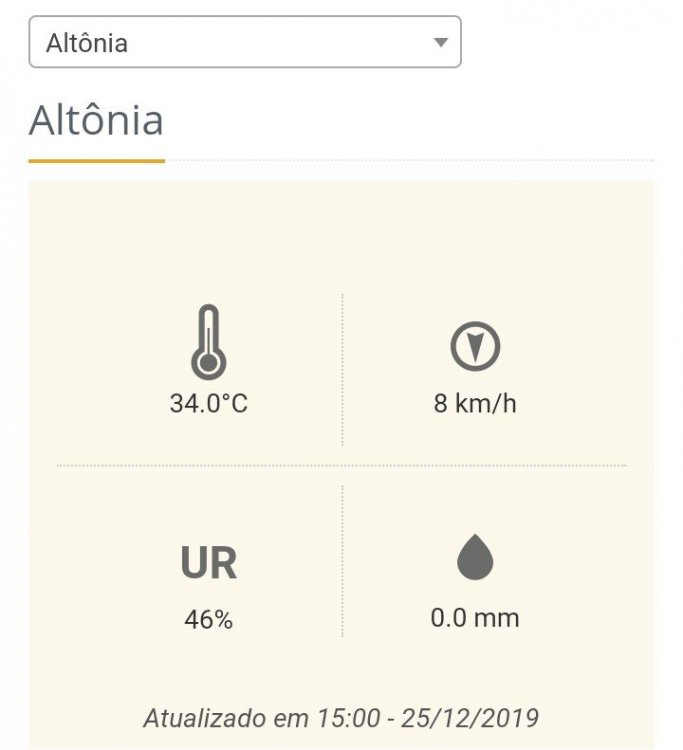This screenshot has height=750, width=683.
Task: Click the 8 km/h wind speed value
Action: pos(475,404)
